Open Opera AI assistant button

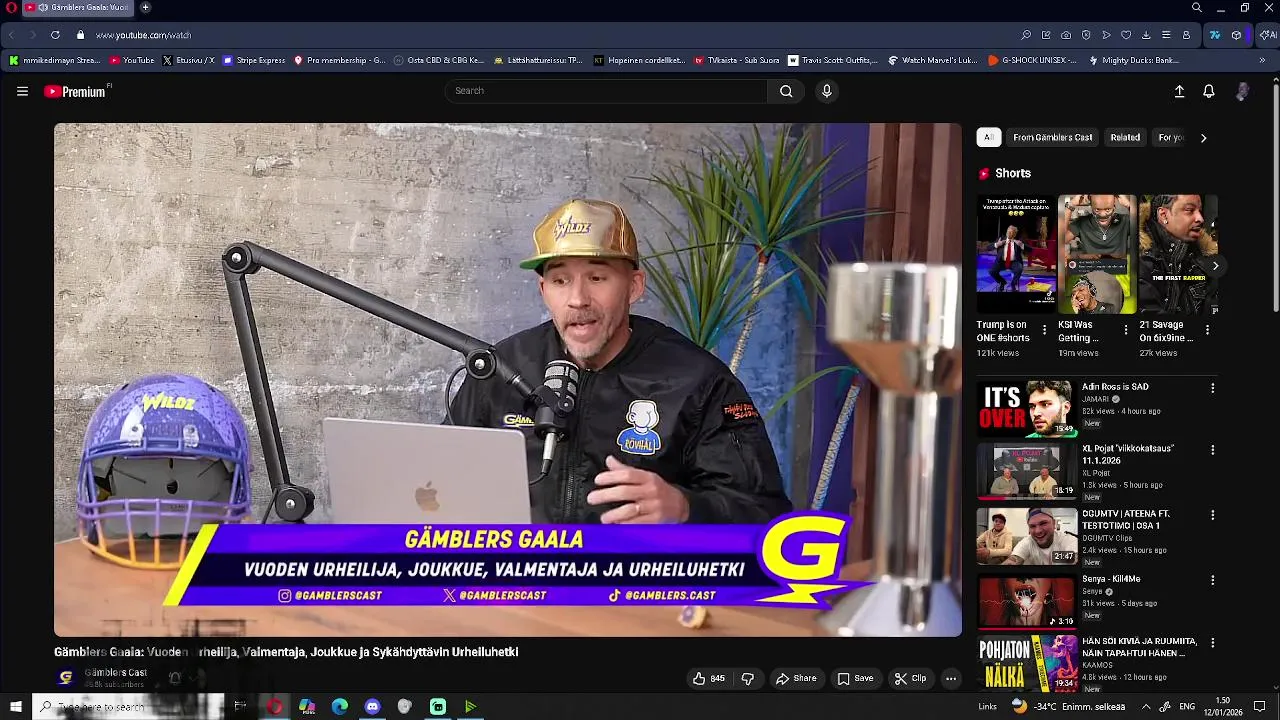click(1267, 35)
